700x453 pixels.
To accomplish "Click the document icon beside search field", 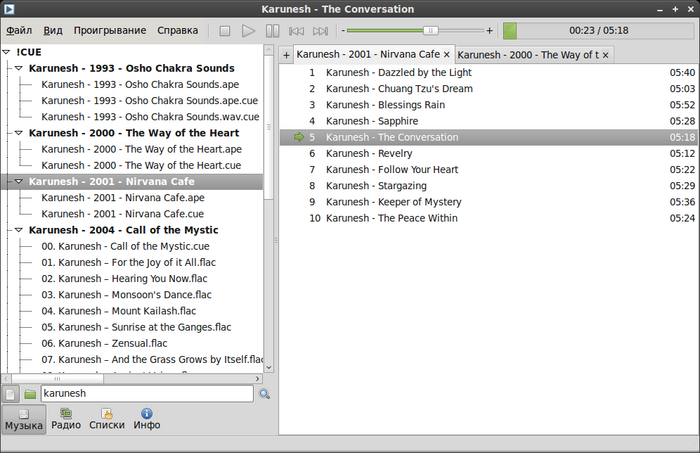I will pyautogui.click(x=10, y=394).
